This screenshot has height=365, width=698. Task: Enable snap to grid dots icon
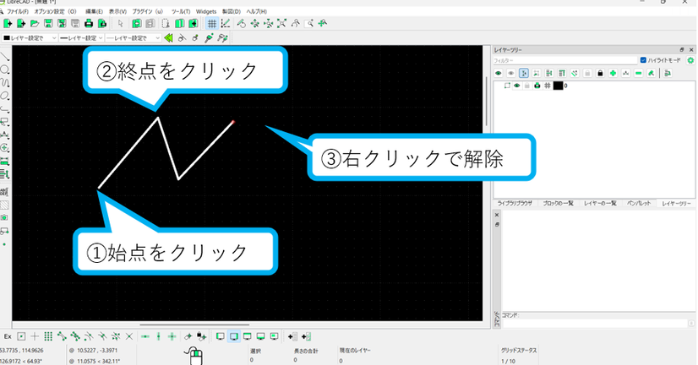49,337
